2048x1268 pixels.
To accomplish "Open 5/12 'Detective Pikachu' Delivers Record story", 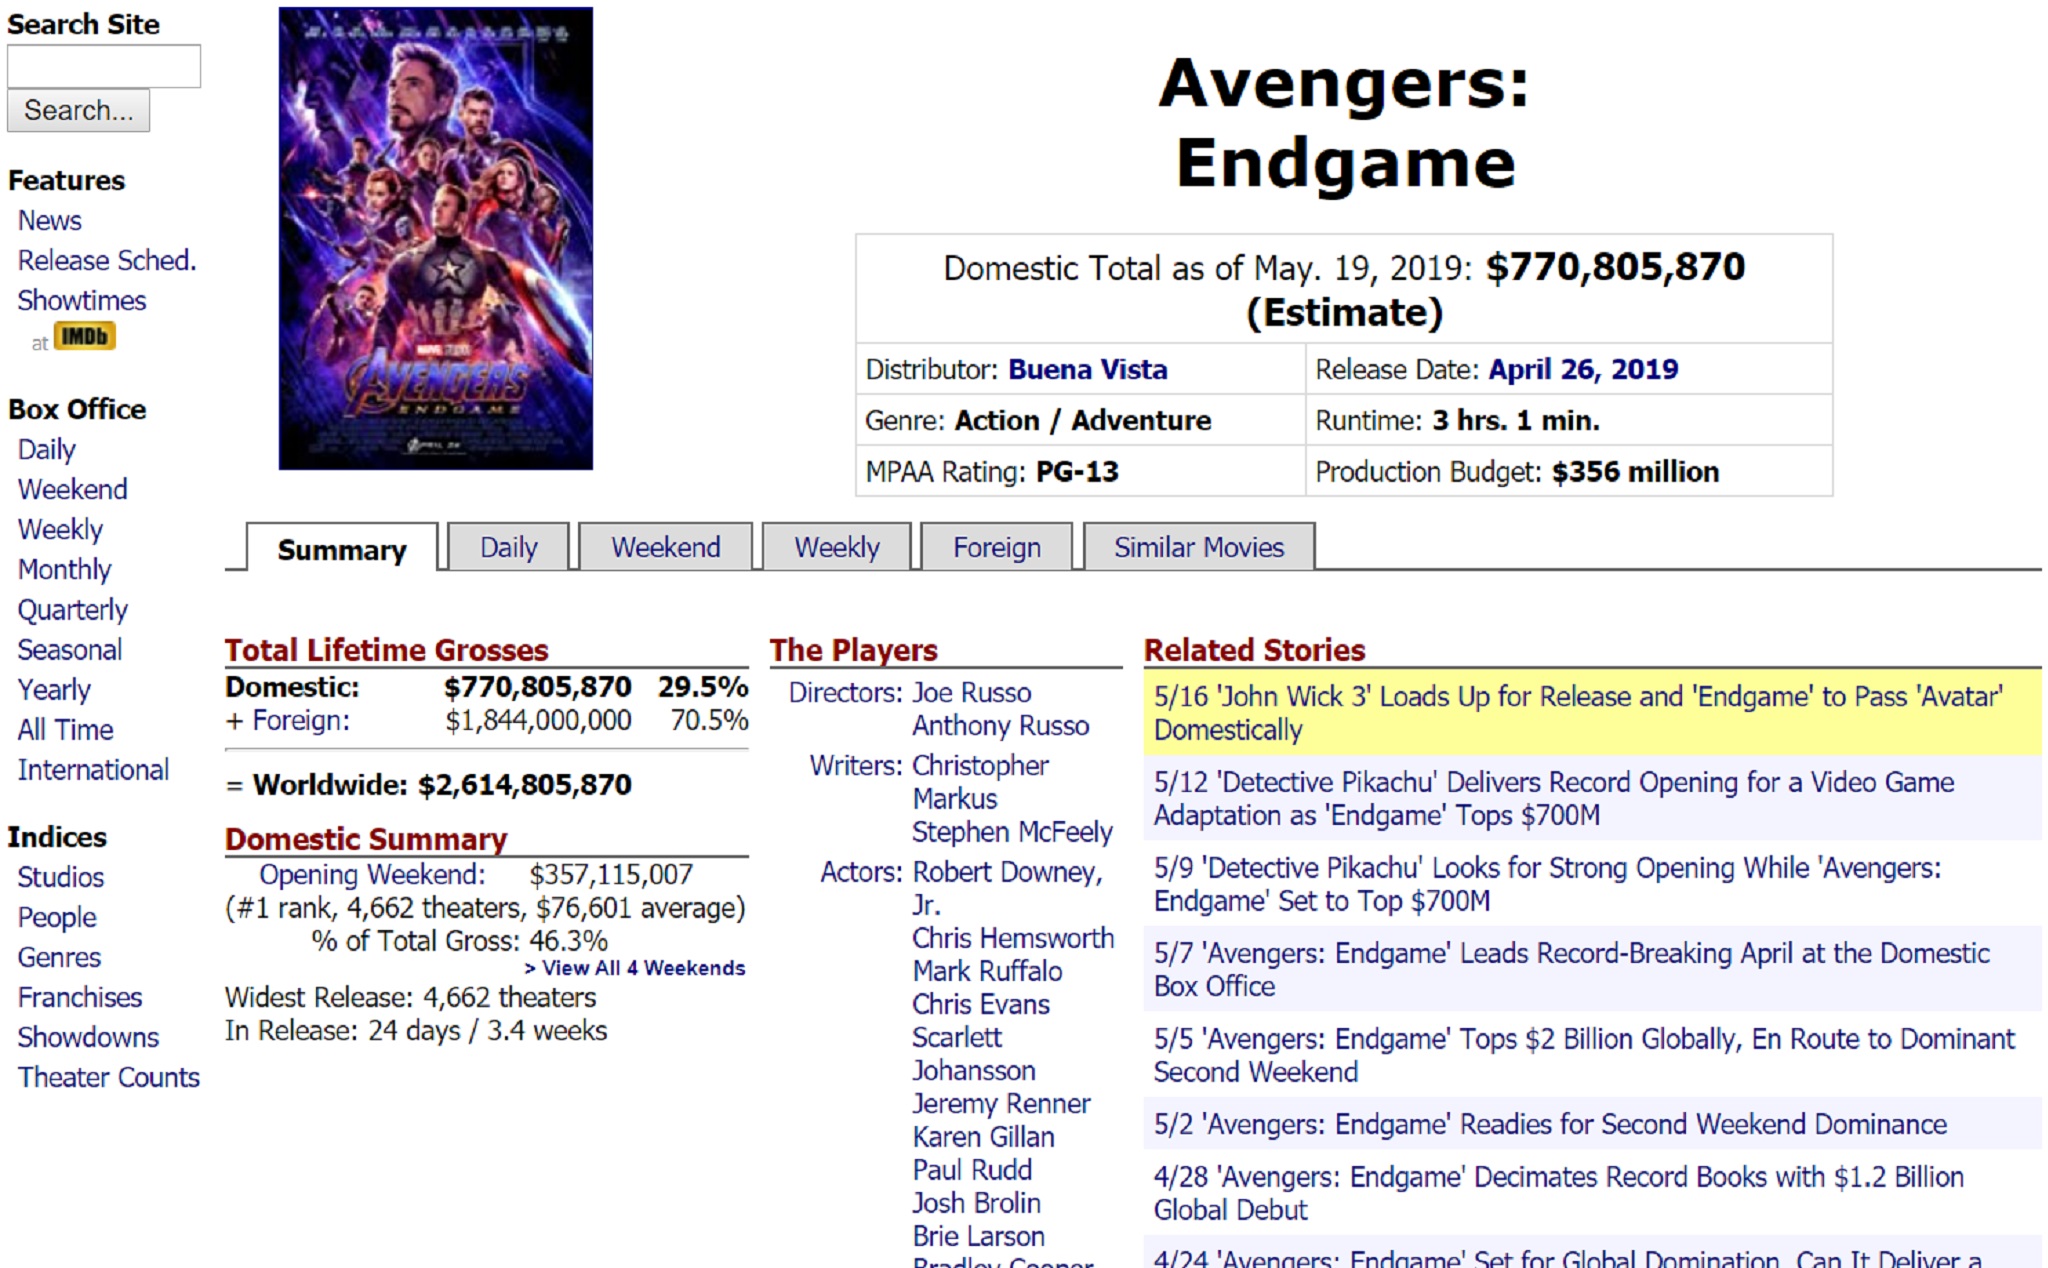I will click(1554, 798).
